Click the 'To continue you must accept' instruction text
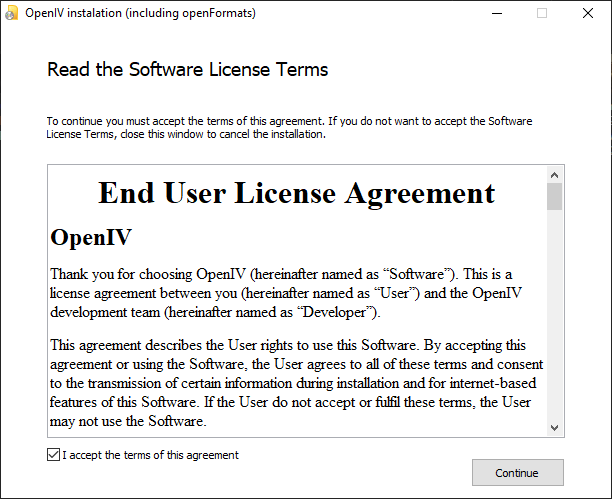The height and width of the screenshot is (499, 612). coord(289,128)
